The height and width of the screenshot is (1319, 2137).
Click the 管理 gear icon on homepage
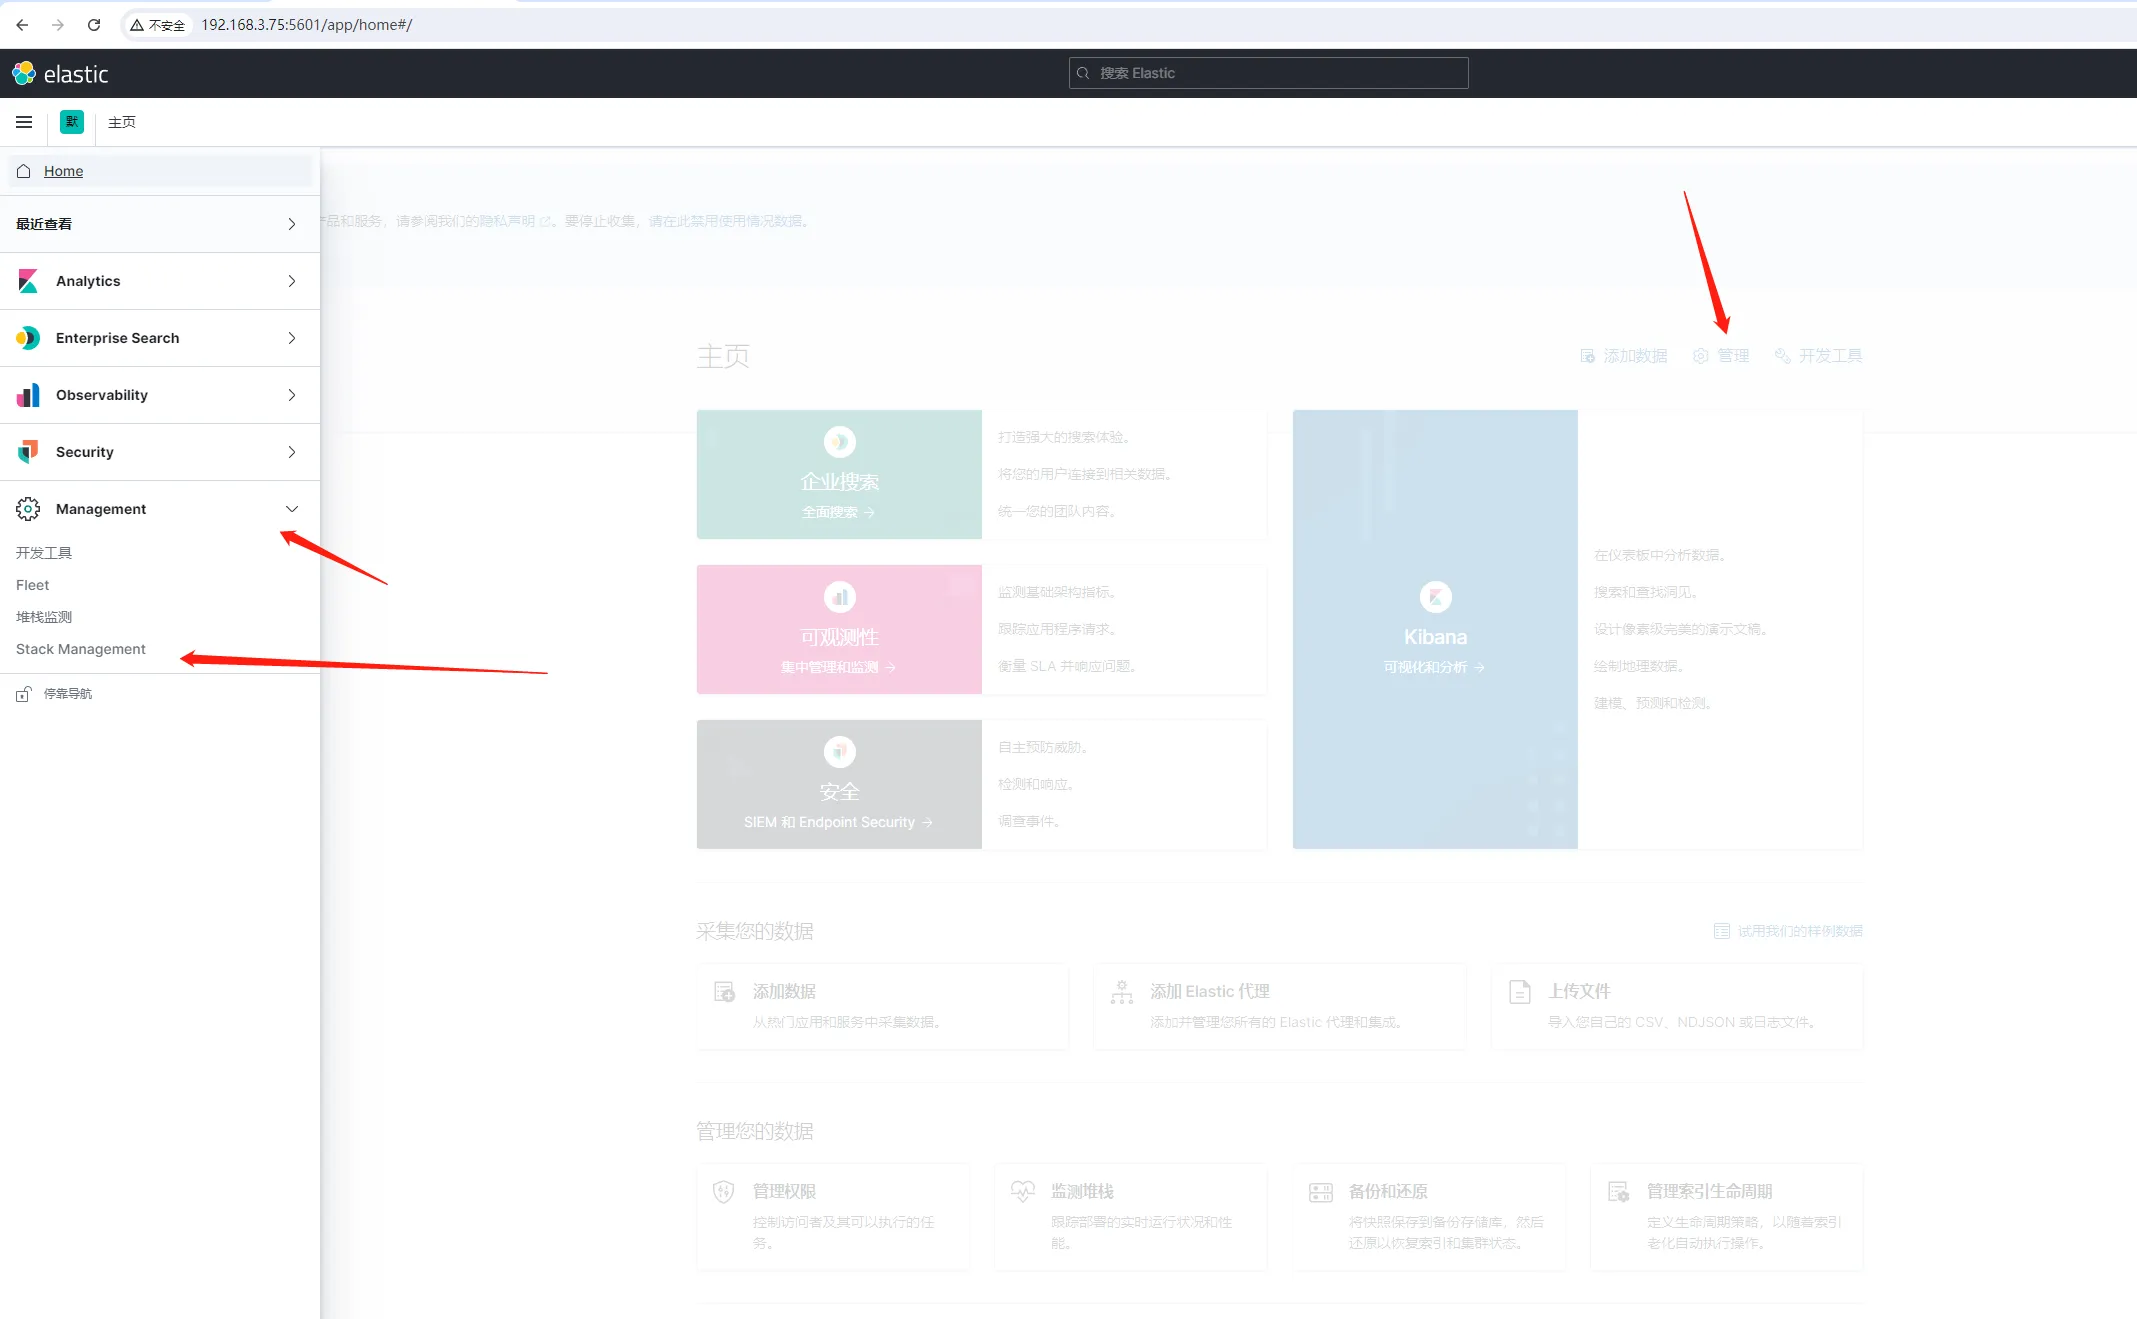click(1701, 356)
